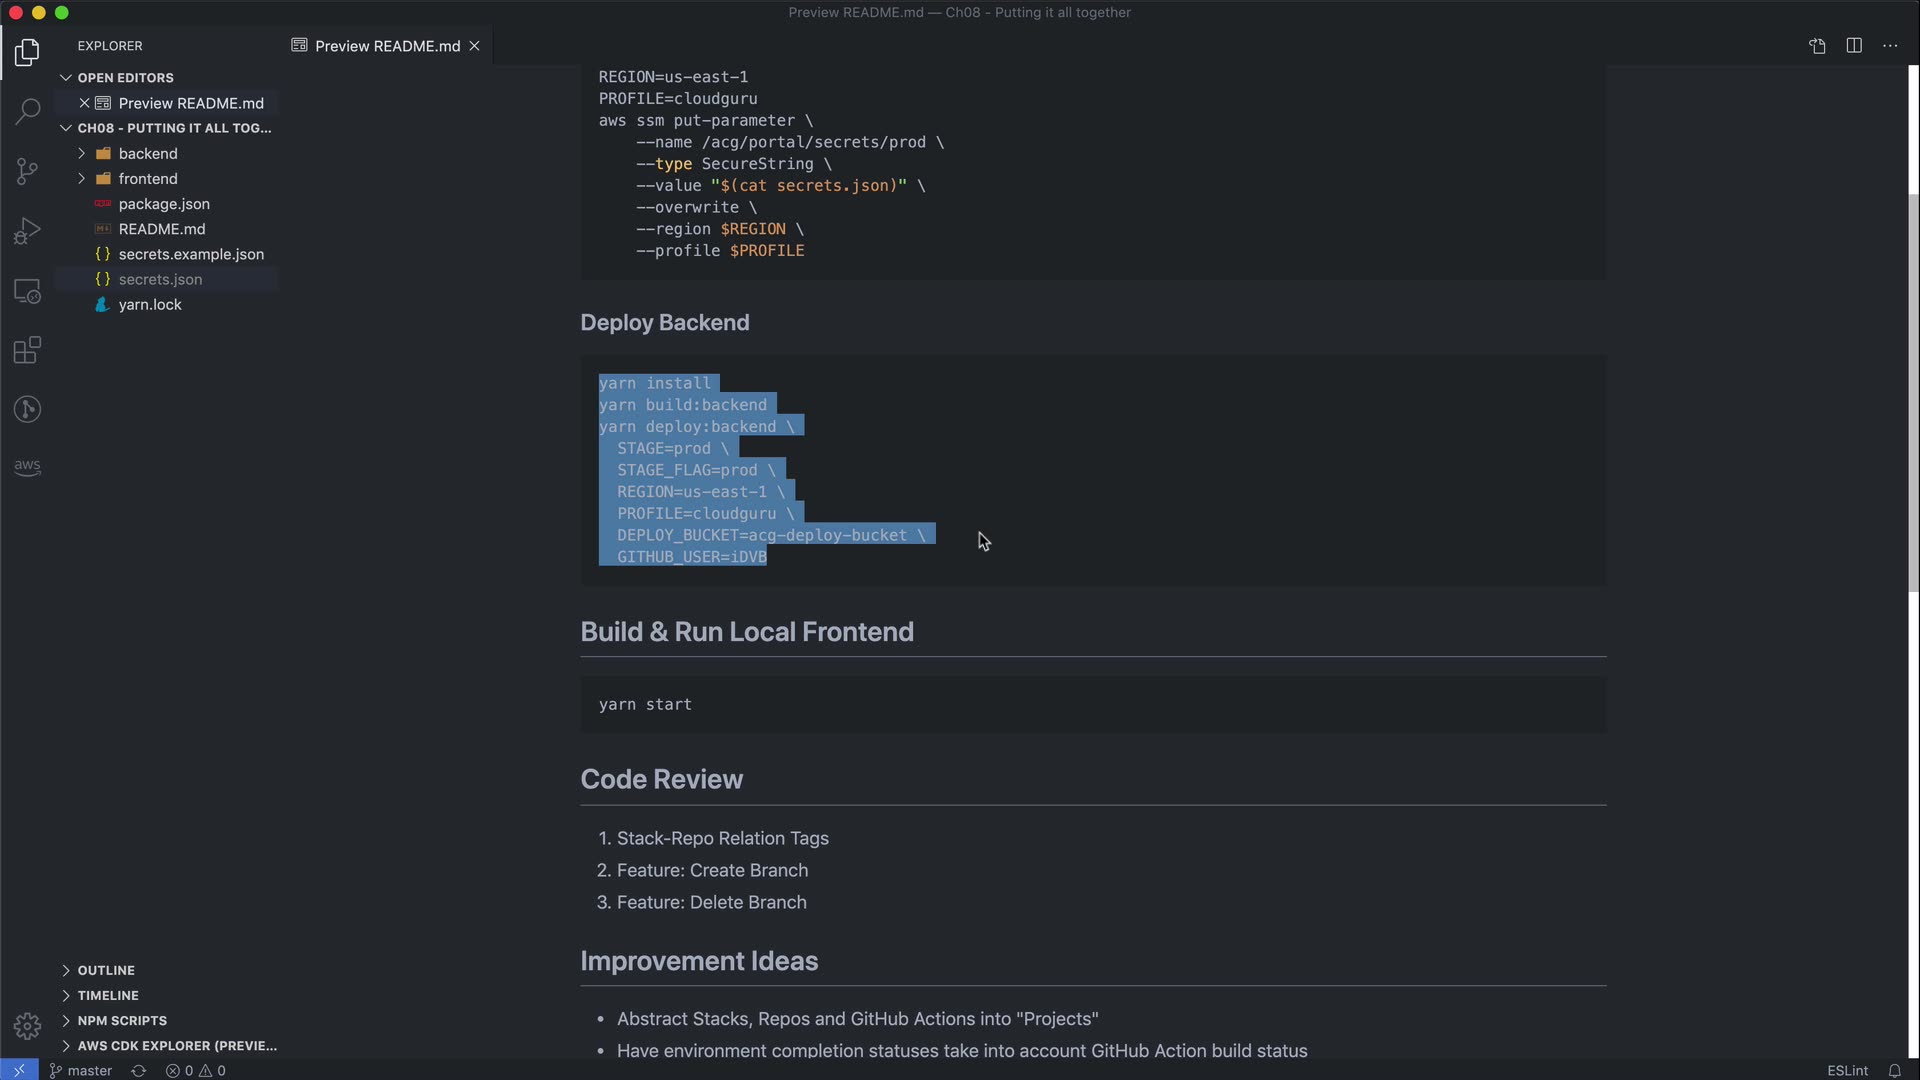The height and width of the screenshot is (1080, 1920).
Task: Expand the NPM Scripts section
Action: [122, 1020]
